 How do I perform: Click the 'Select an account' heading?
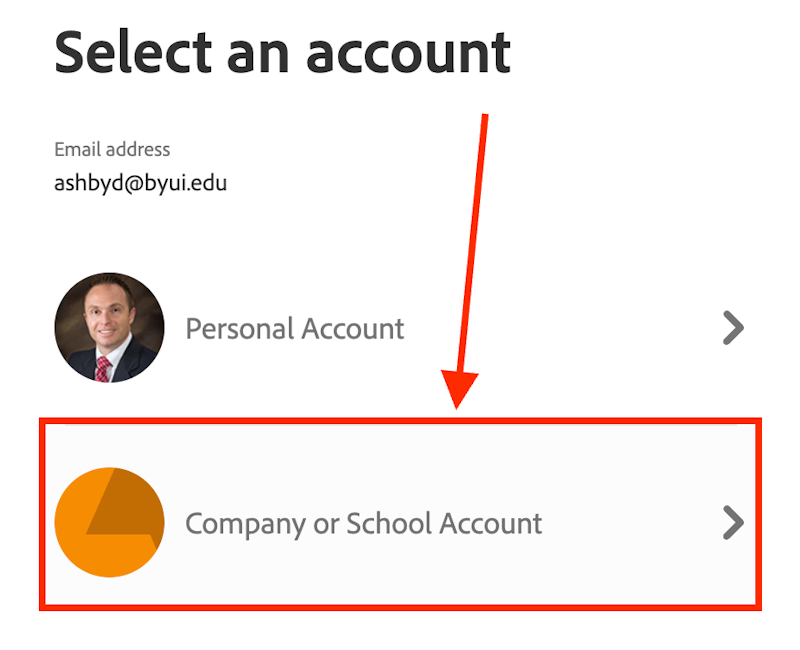click(x=282, y=52)
